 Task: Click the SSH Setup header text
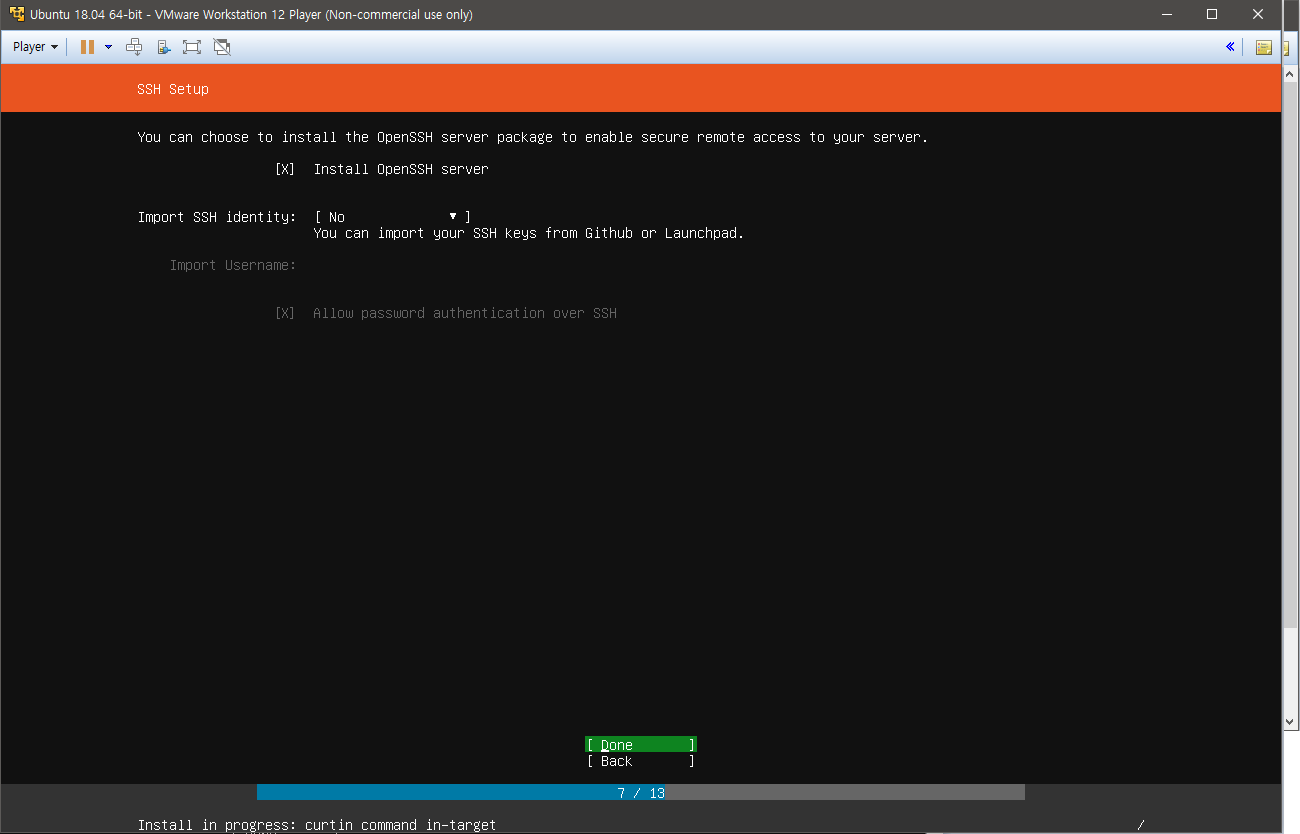pyautogui.click(x=173, y=89)
